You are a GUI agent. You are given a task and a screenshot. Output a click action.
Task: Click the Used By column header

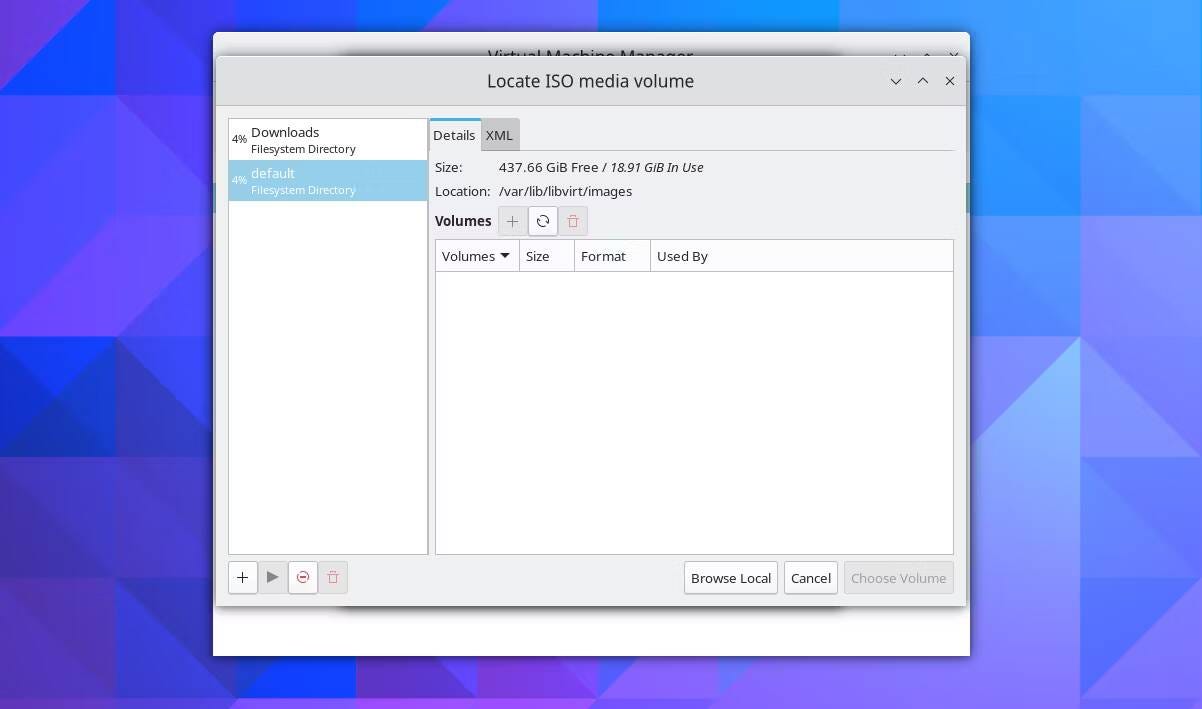tap(682, 256)
